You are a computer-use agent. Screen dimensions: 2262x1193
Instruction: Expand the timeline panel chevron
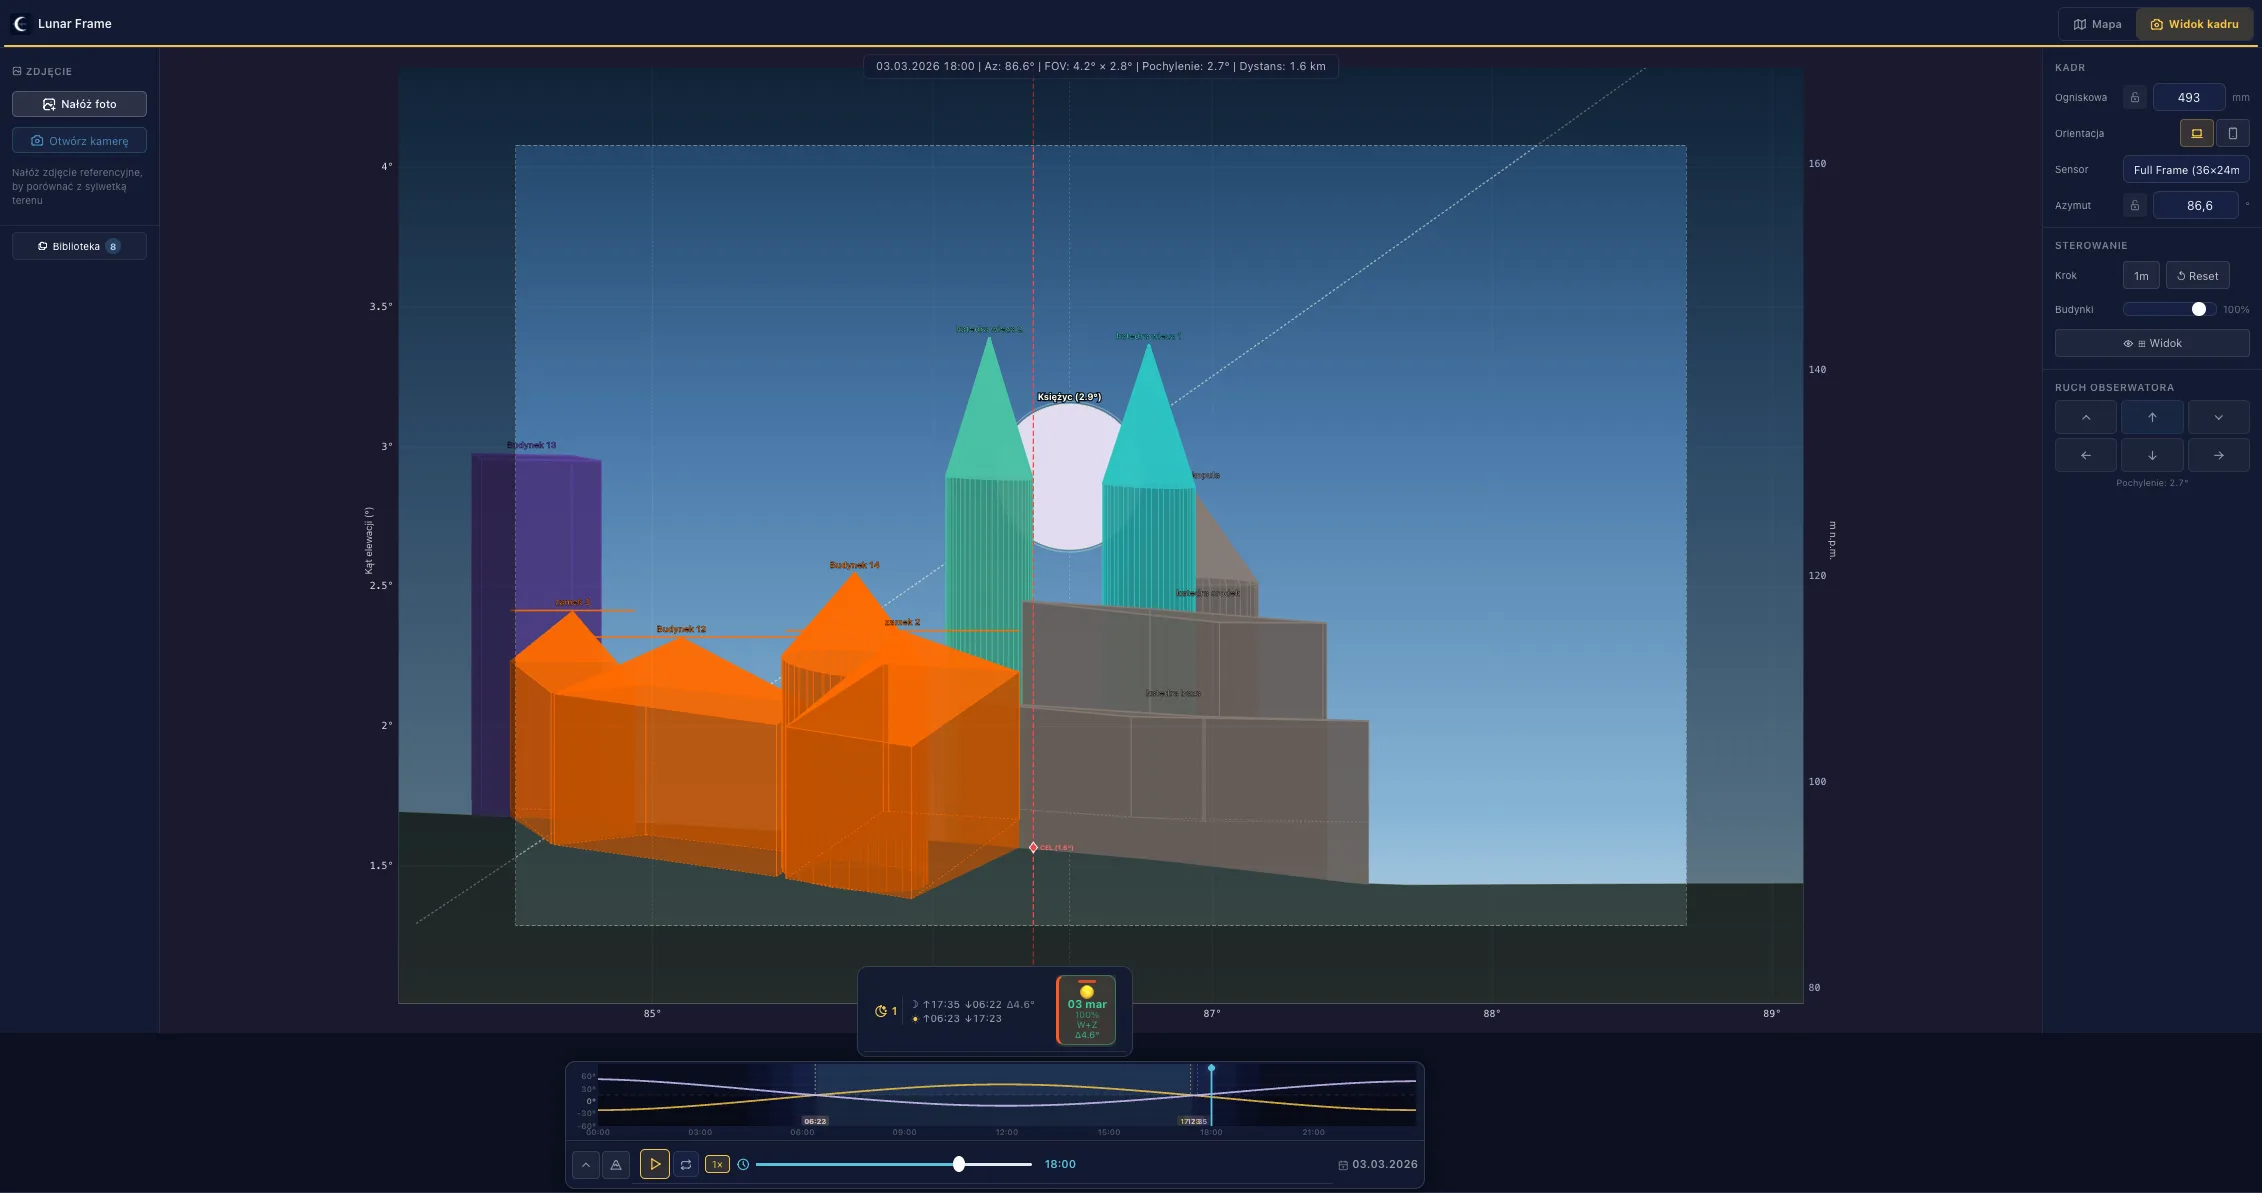tap(586, 1164)
